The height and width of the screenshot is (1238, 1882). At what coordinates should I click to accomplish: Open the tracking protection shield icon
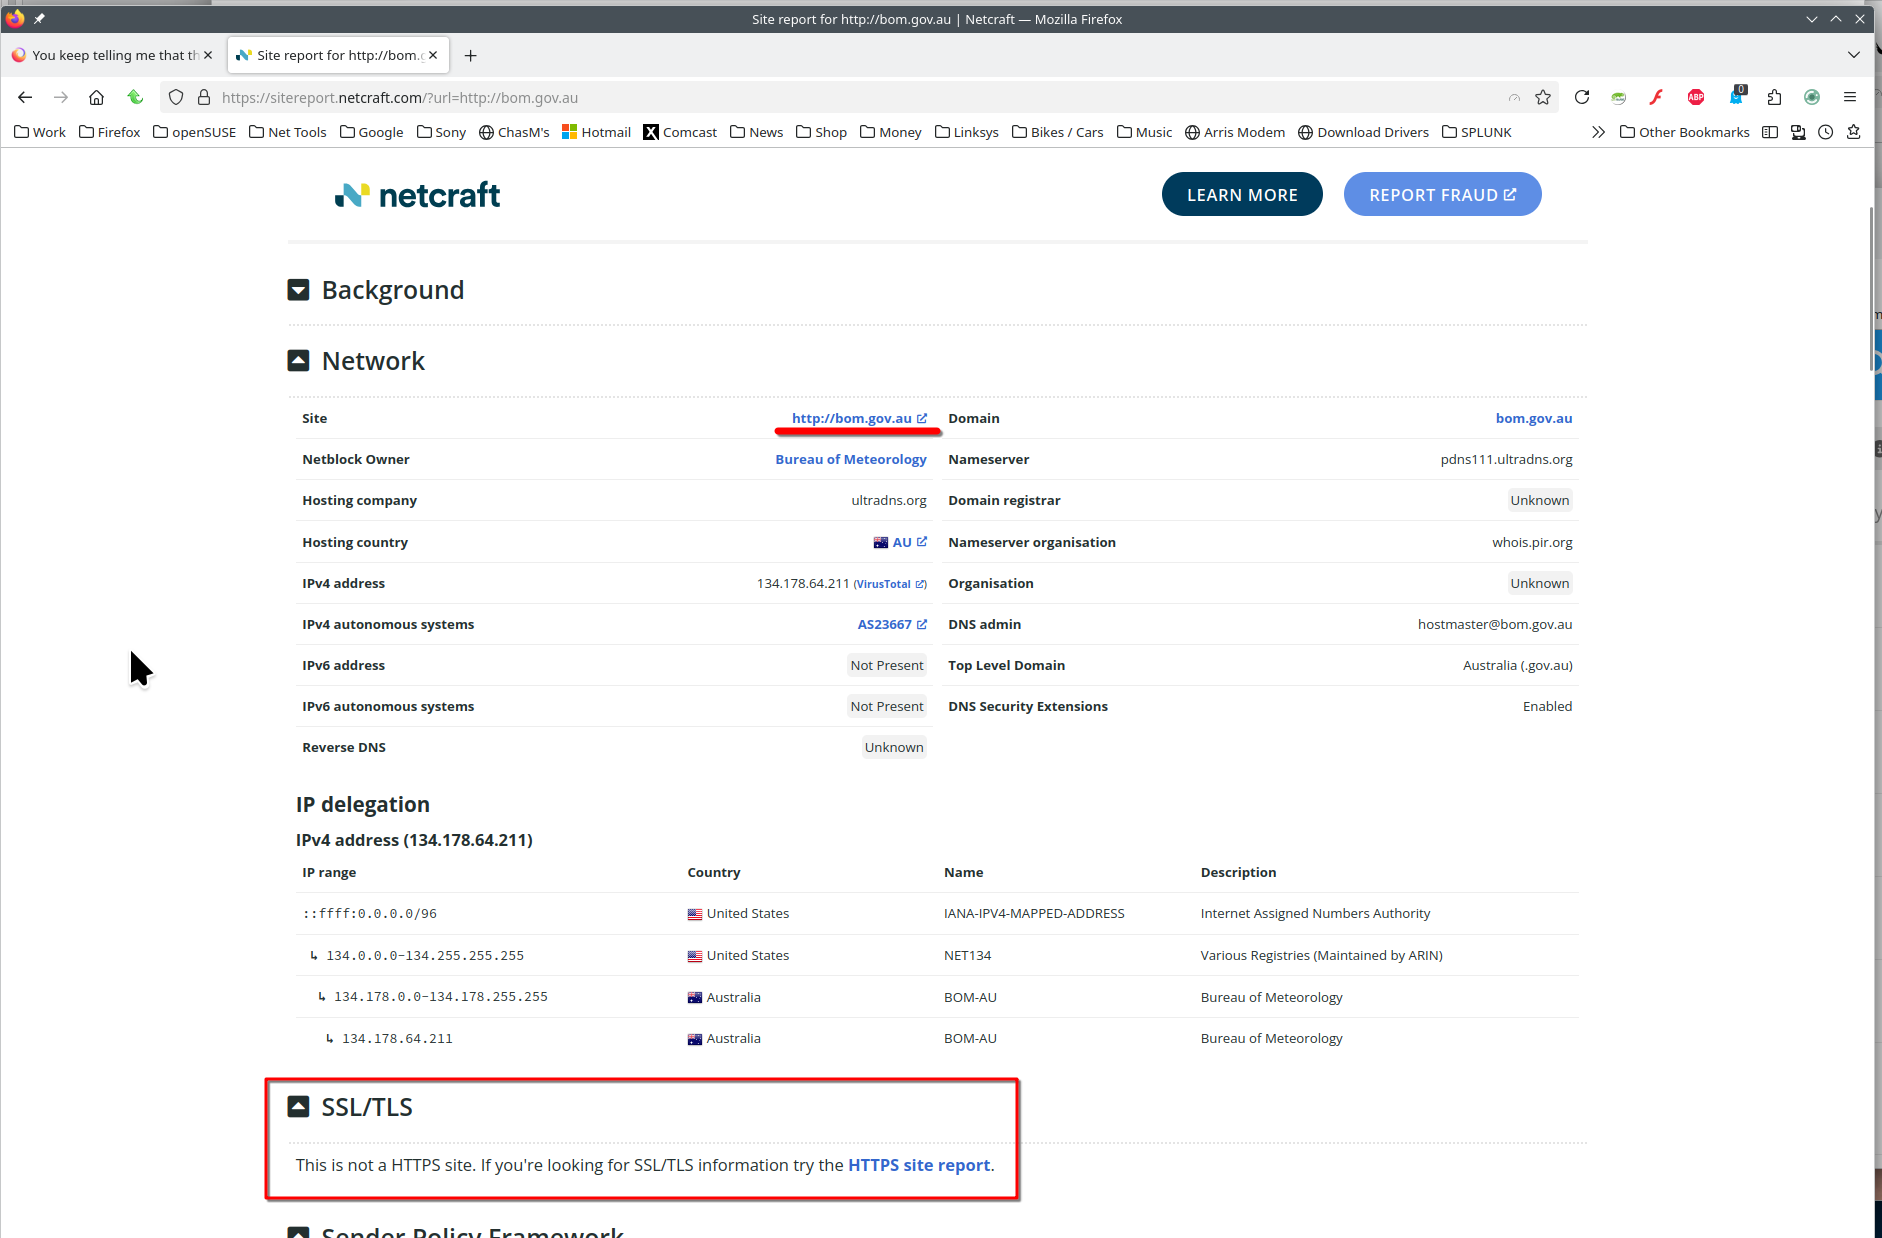coord(176,97)
